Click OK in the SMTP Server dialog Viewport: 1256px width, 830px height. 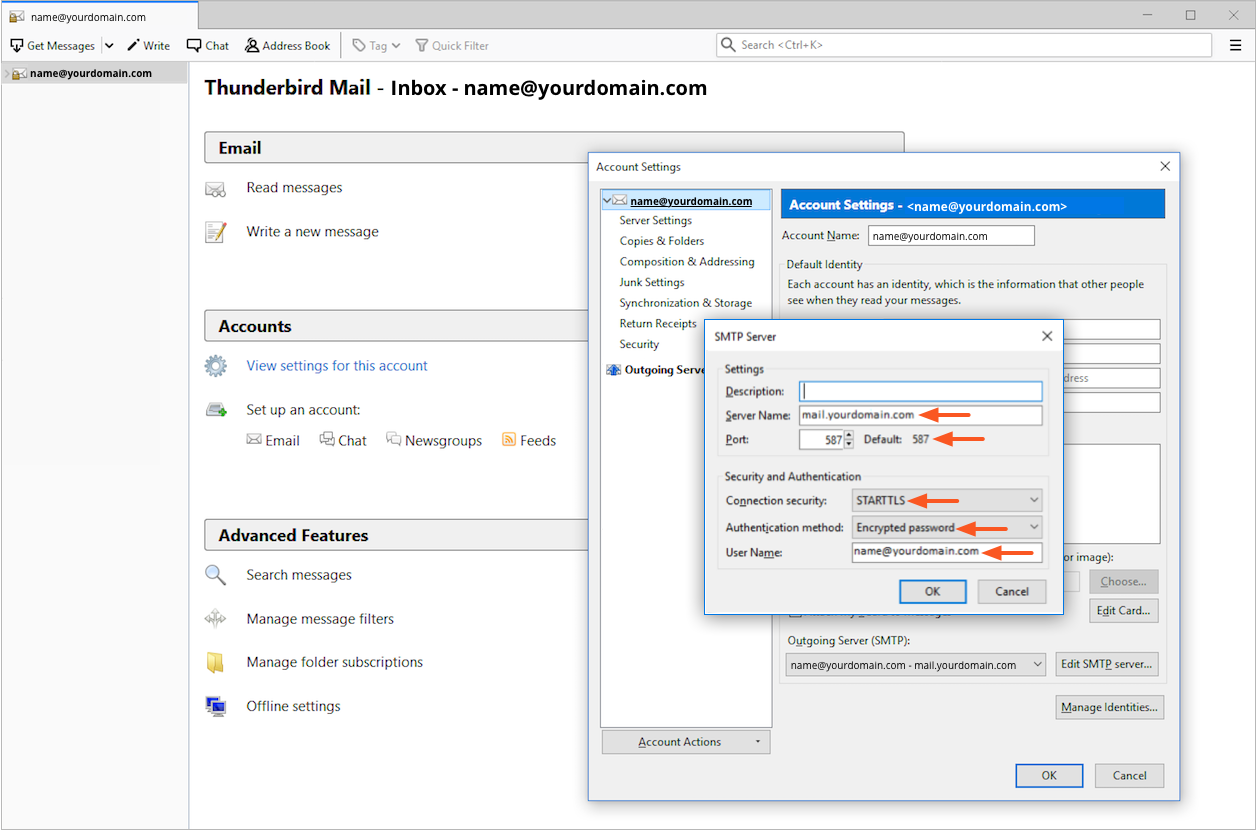[932, 591]
